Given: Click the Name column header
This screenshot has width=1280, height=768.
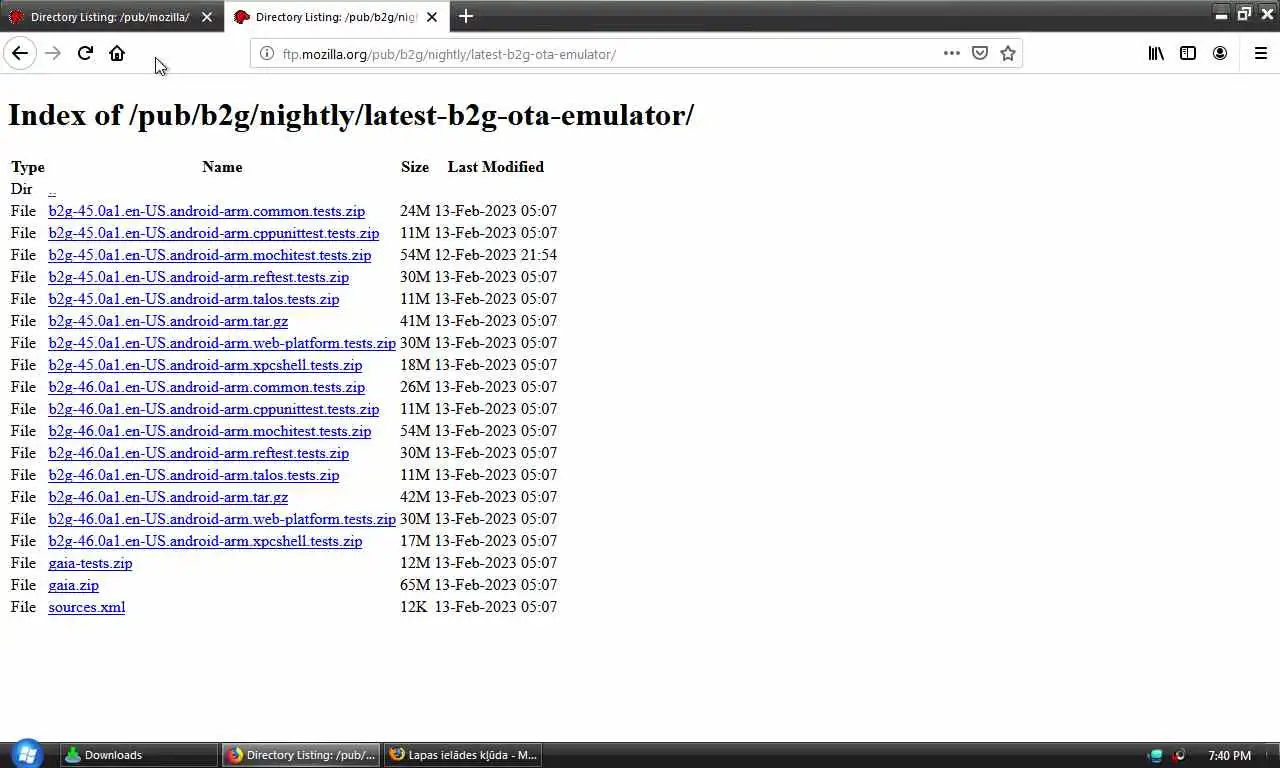Looking at the screenshot, I should coord(222,167).
